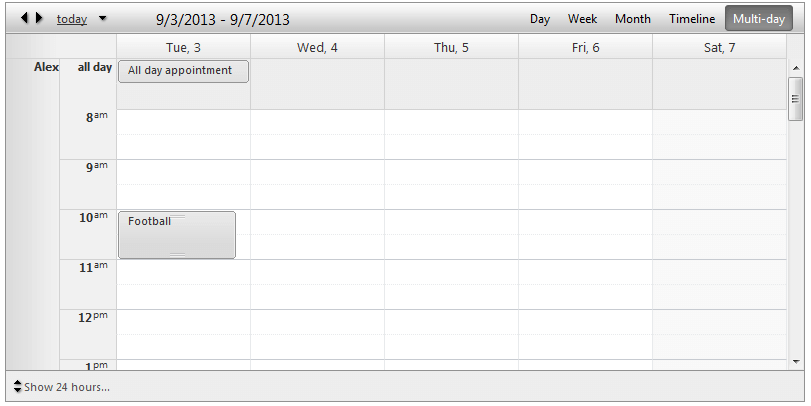This screenshot has width=811, height=406.
Task: Select the Month view tab
Action: tap(632, 19)
